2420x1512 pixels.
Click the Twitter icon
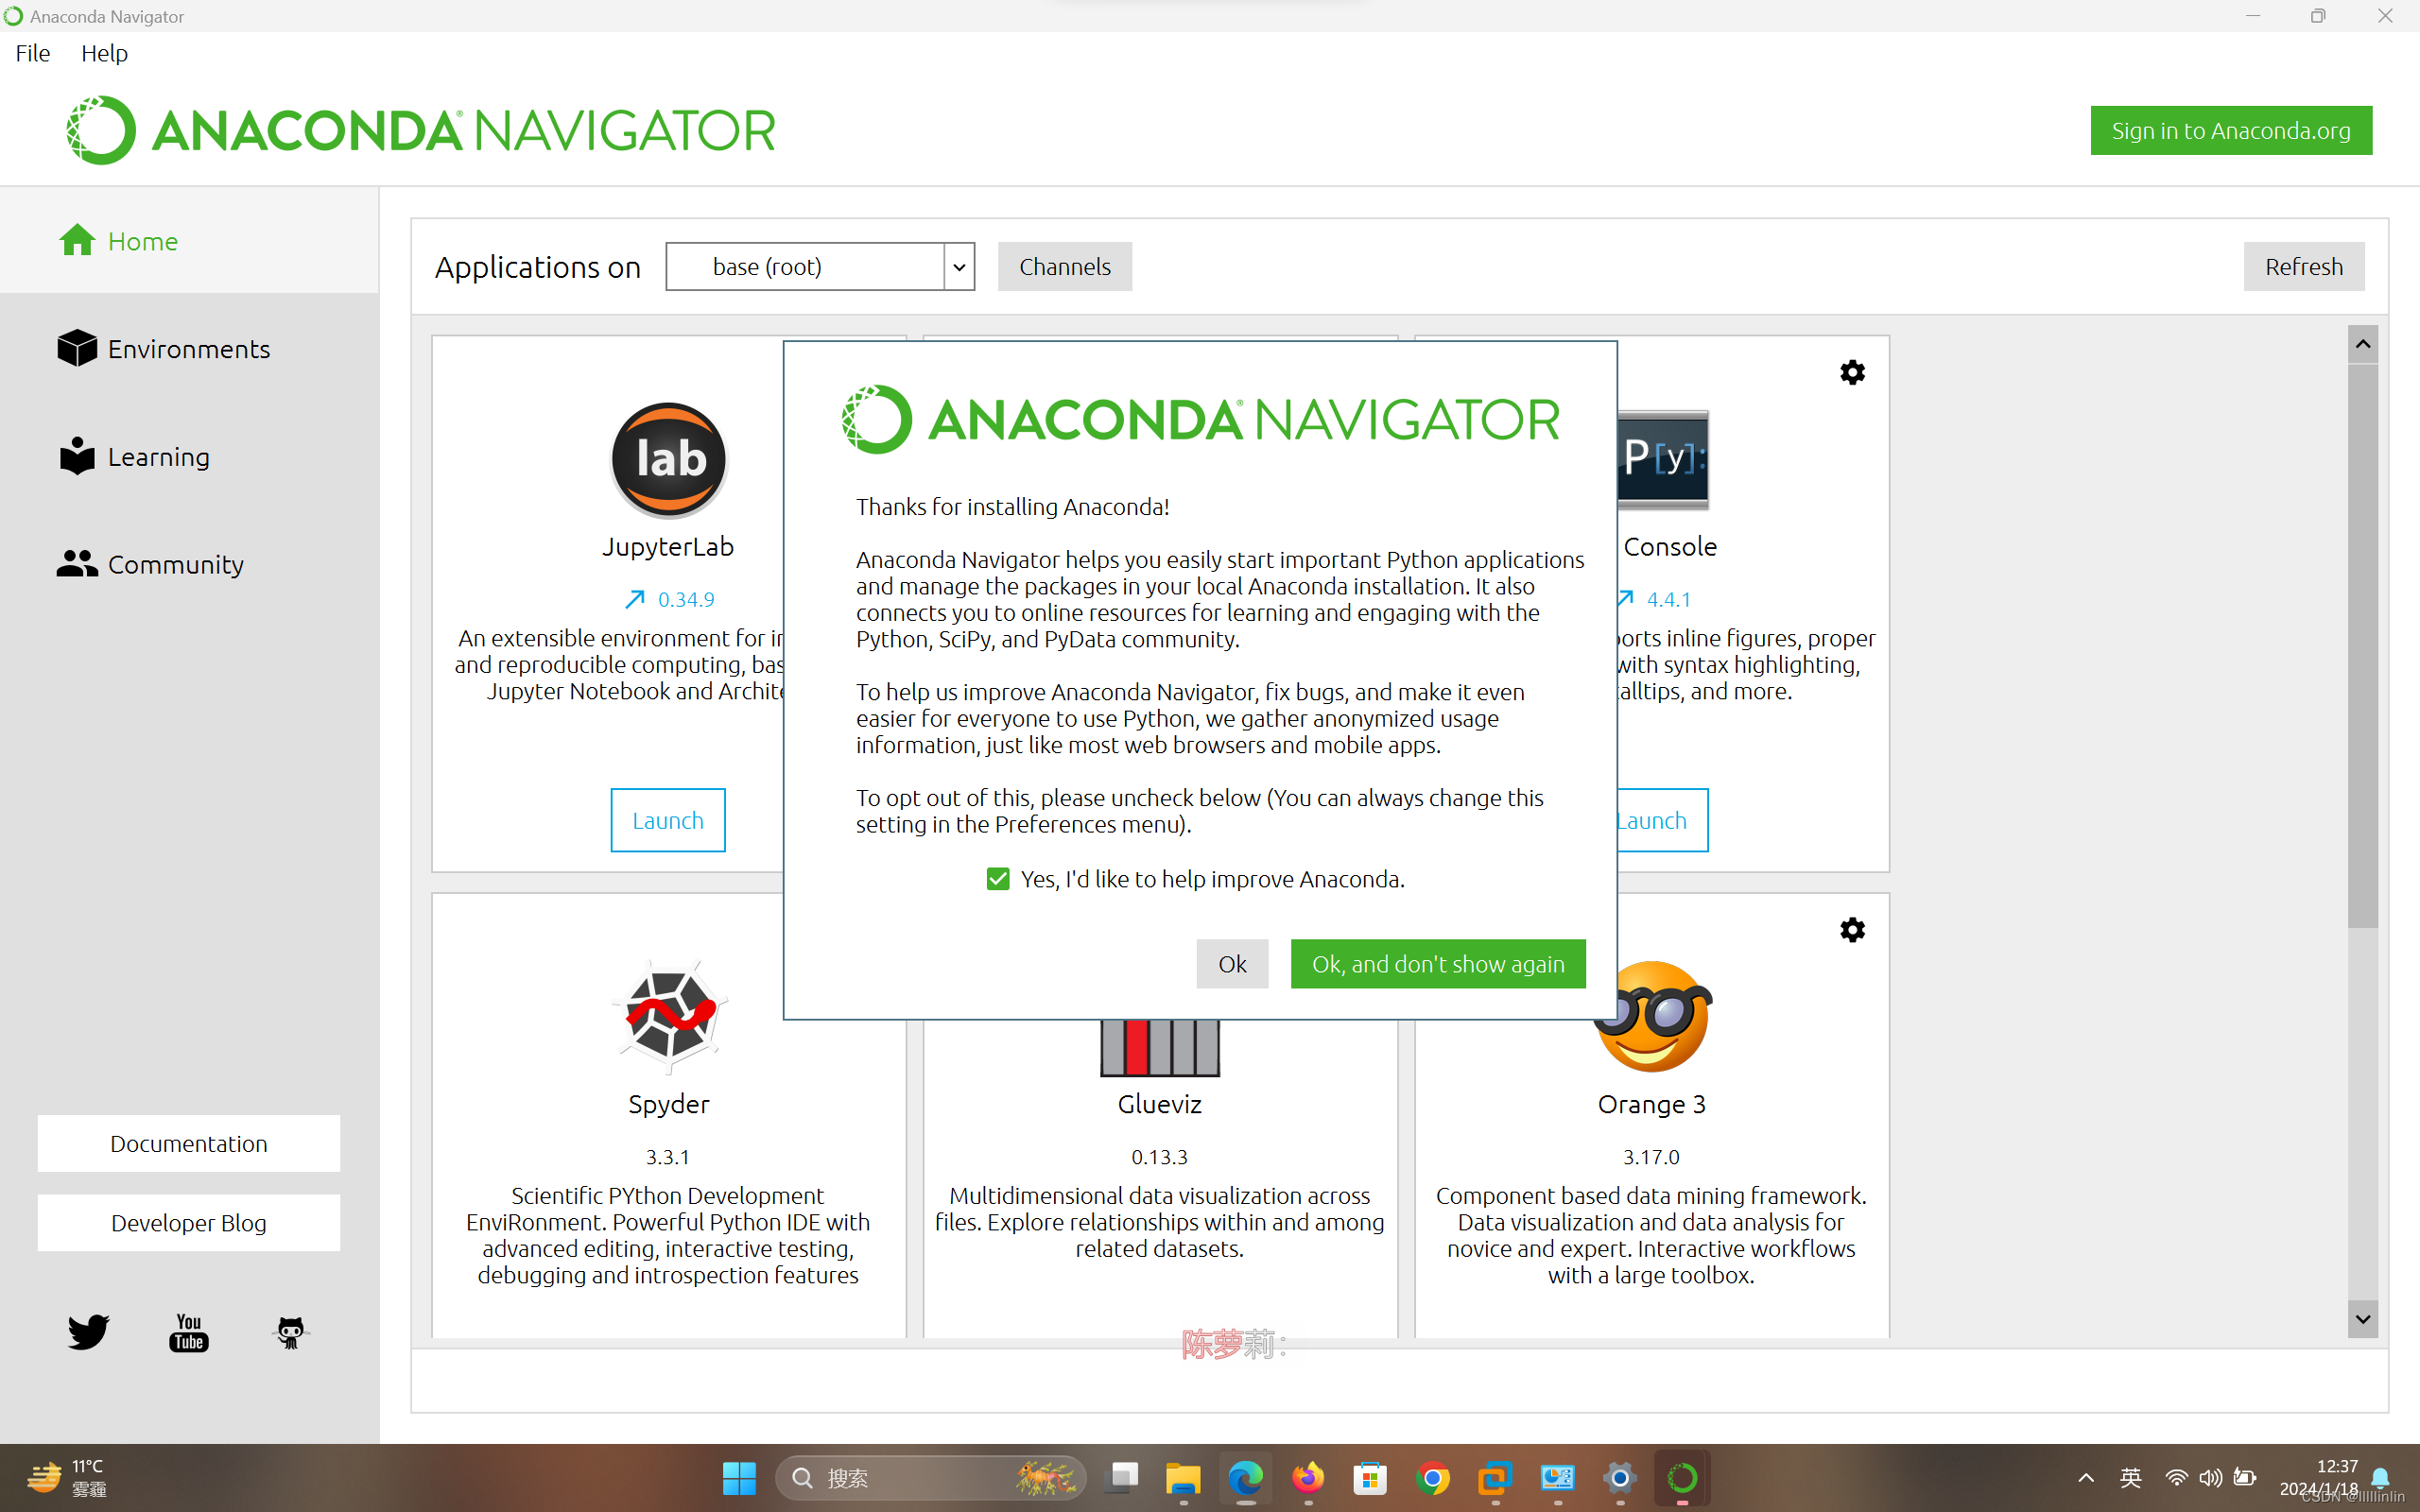[88, 1332]
